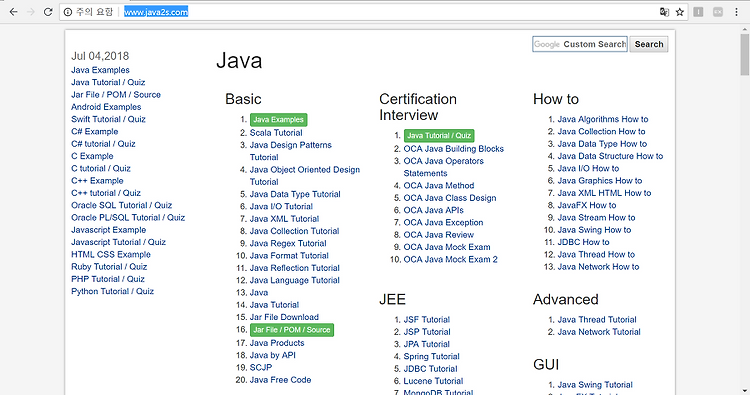Open Java Network Tutorial link
Image resolution: width=750 pixels, height=395 pixels.
coord(599,332)
